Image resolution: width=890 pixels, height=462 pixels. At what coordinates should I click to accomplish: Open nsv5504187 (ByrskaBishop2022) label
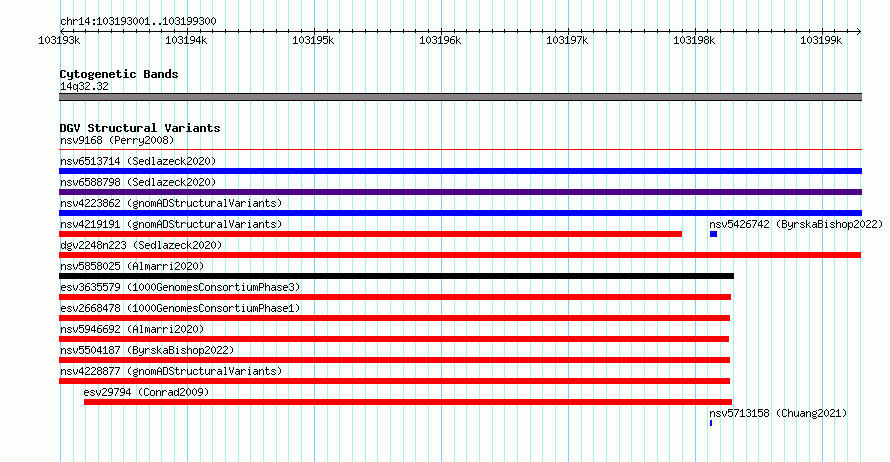(x=147, y=350)
